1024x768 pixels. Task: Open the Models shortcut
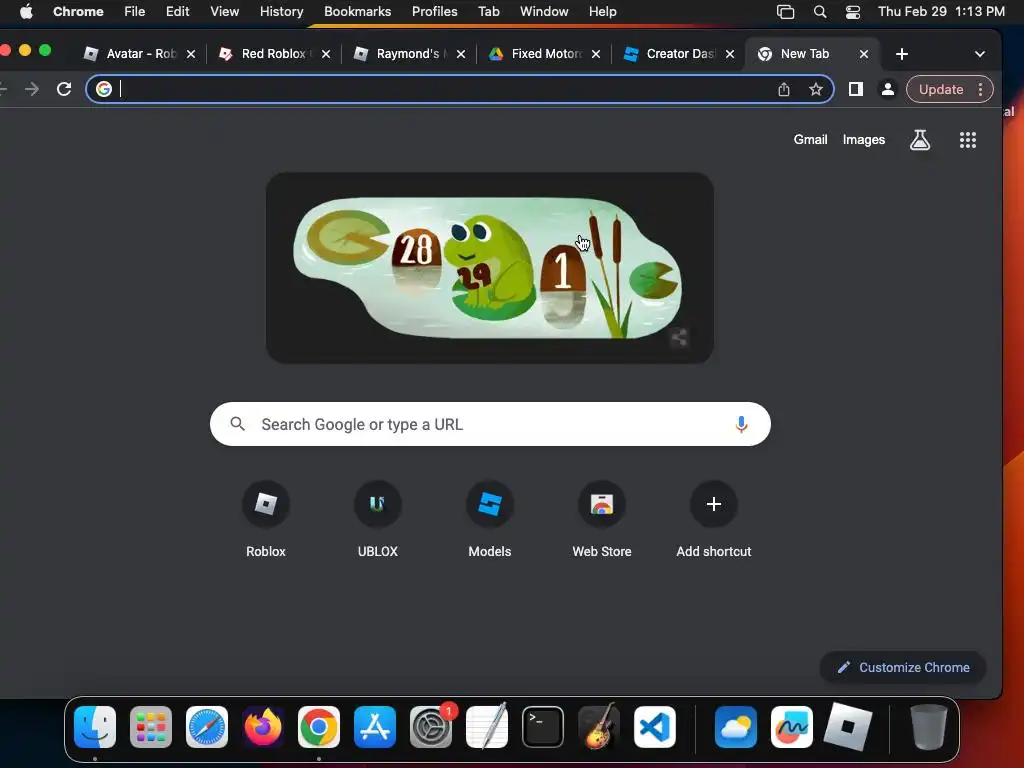490,520
